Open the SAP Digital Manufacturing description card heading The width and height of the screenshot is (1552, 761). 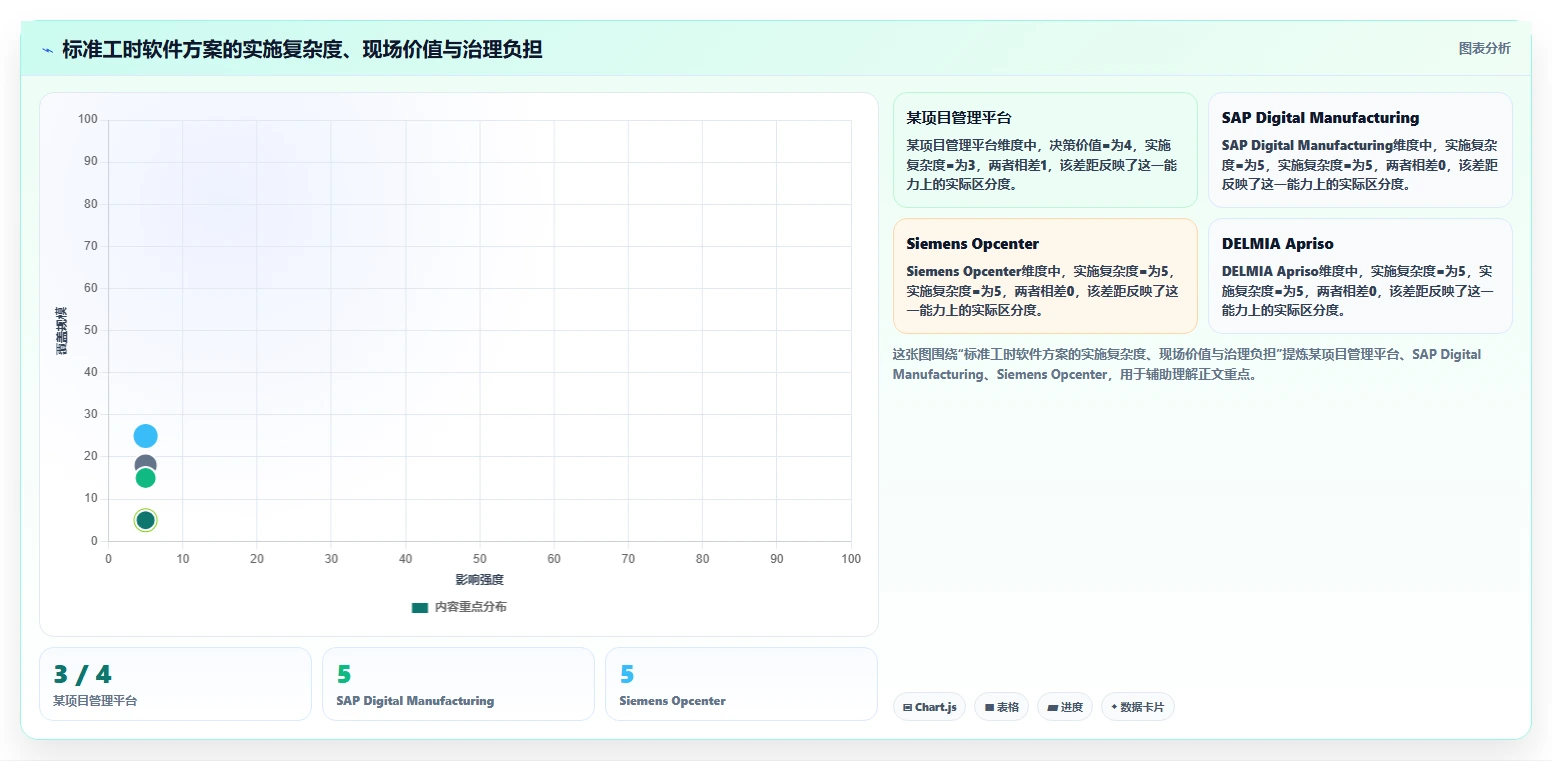(x=1320, y=118)
